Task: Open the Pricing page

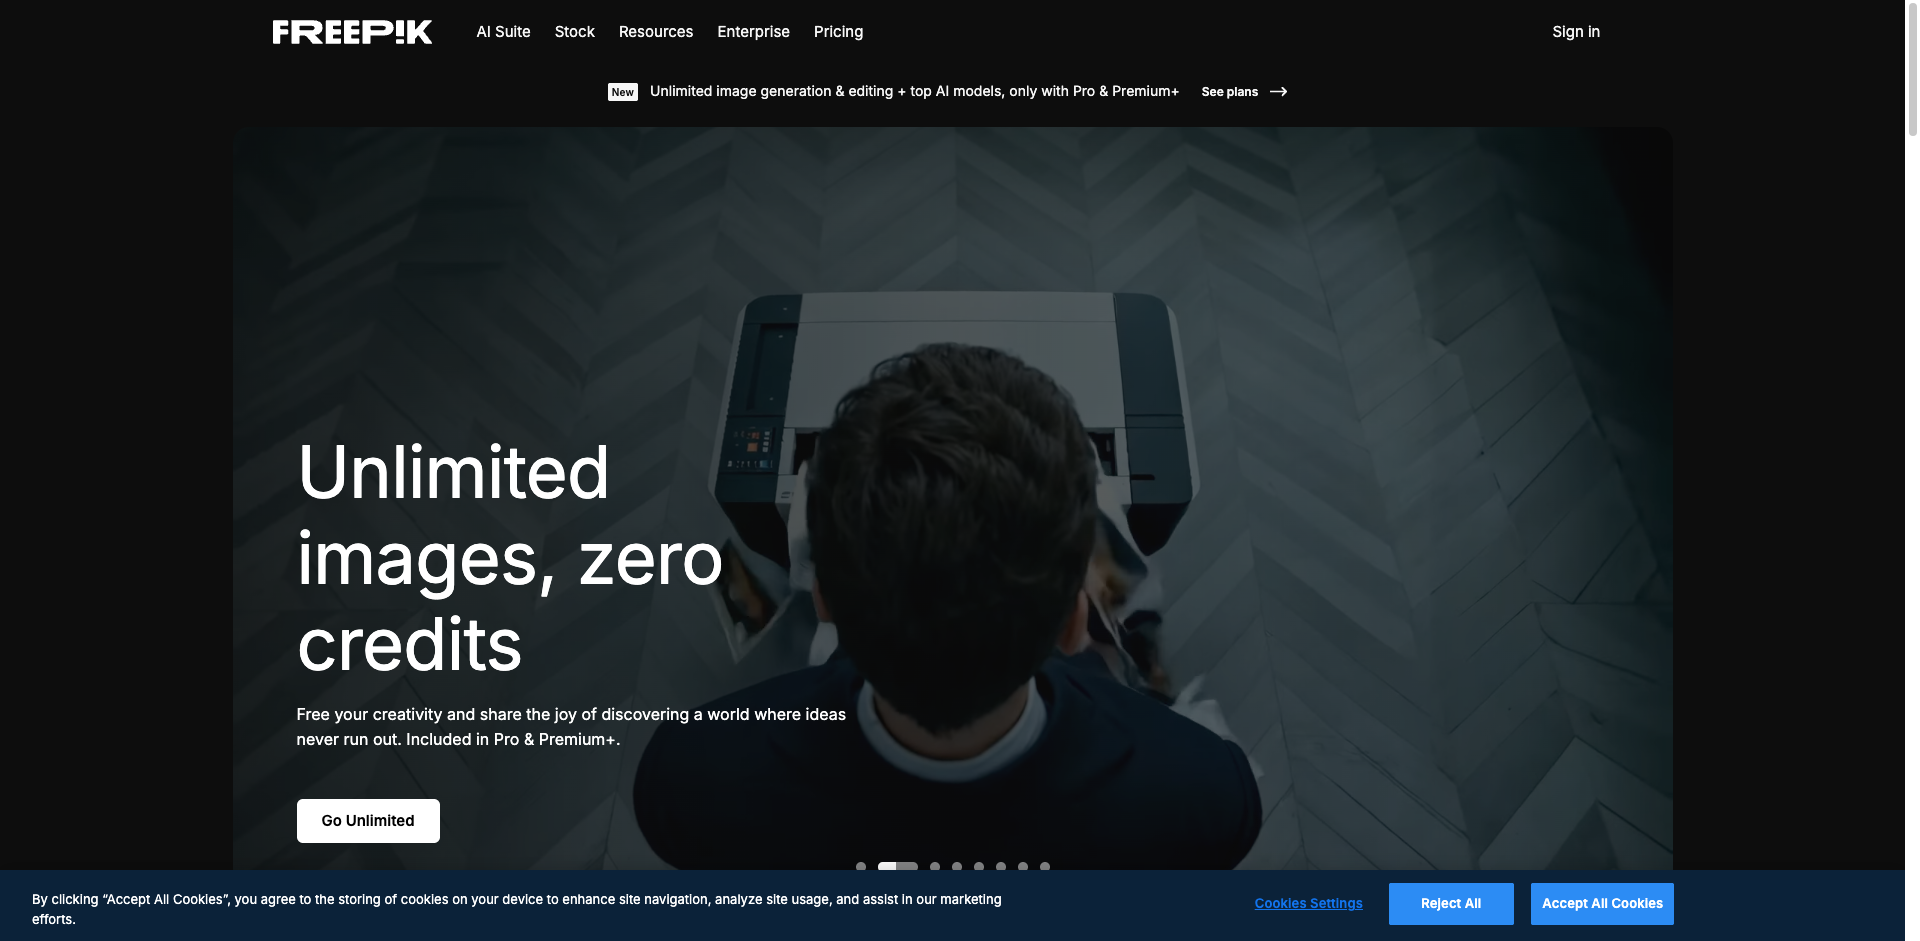Action: 838,32
